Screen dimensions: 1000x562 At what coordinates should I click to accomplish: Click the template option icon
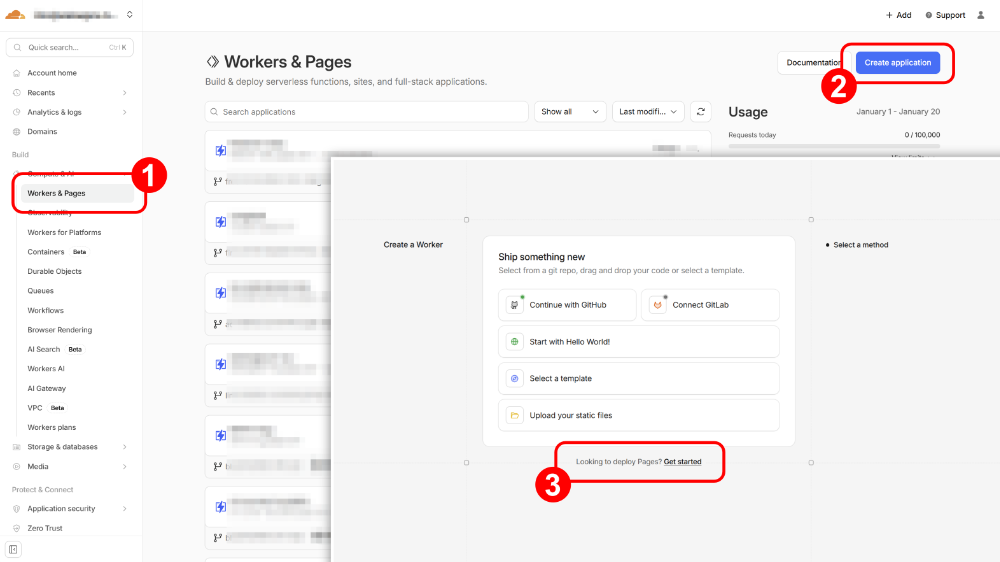click(x=515, y=378)
